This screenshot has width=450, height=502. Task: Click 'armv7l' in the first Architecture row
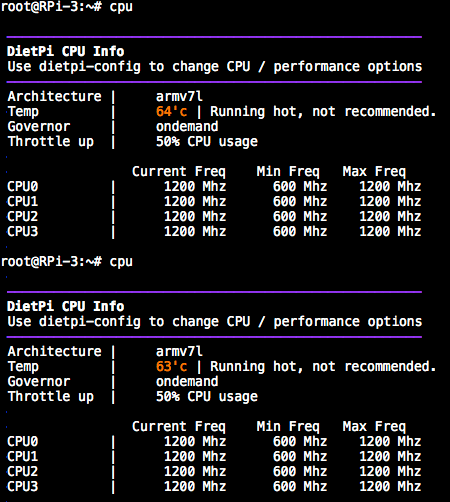[179, 96]
